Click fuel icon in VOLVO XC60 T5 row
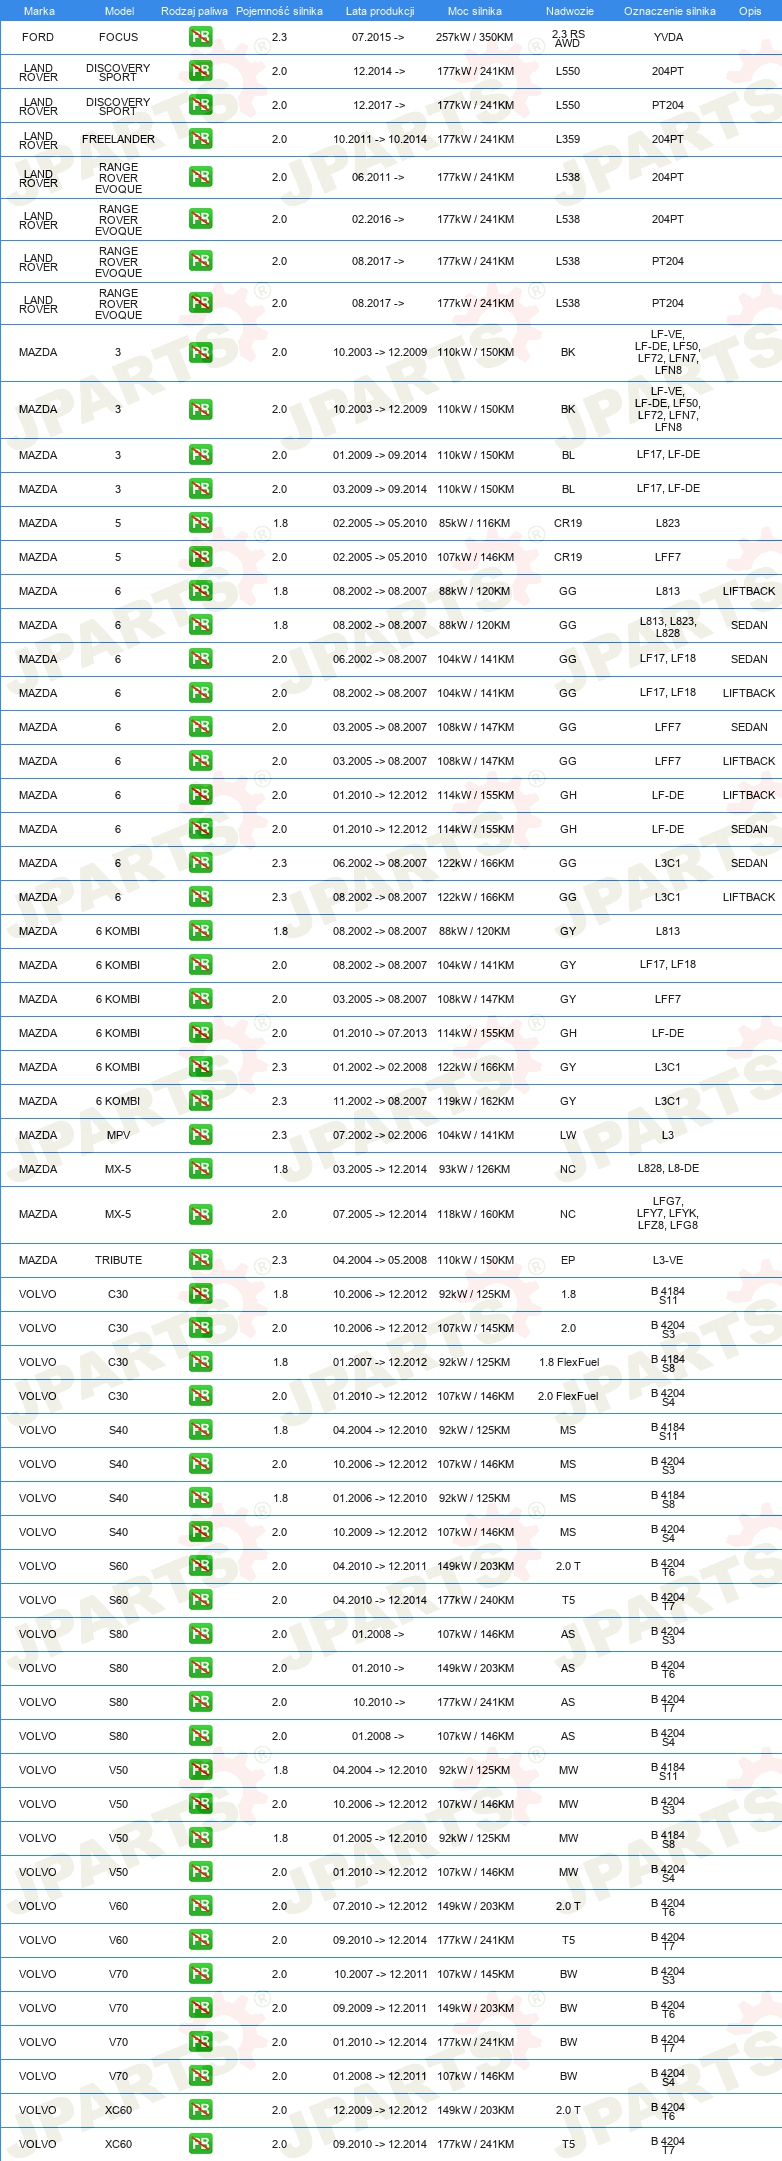The width and height of the screenshot is (782, 2161). tap(200, 2144)
